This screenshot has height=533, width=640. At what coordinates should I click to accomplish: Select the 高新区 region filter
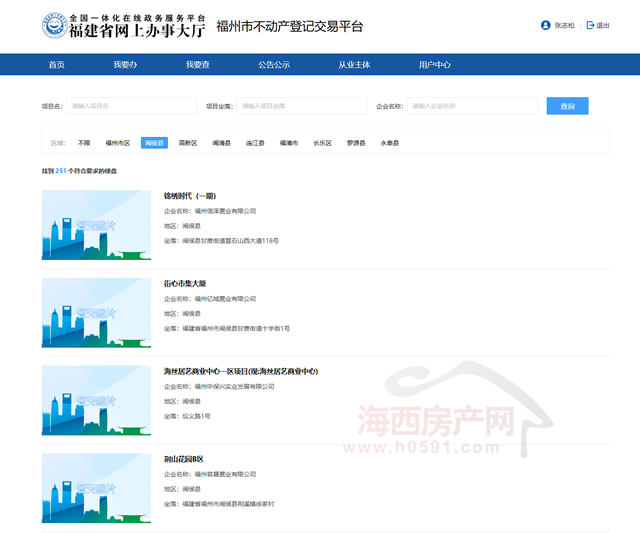point(188,143)
